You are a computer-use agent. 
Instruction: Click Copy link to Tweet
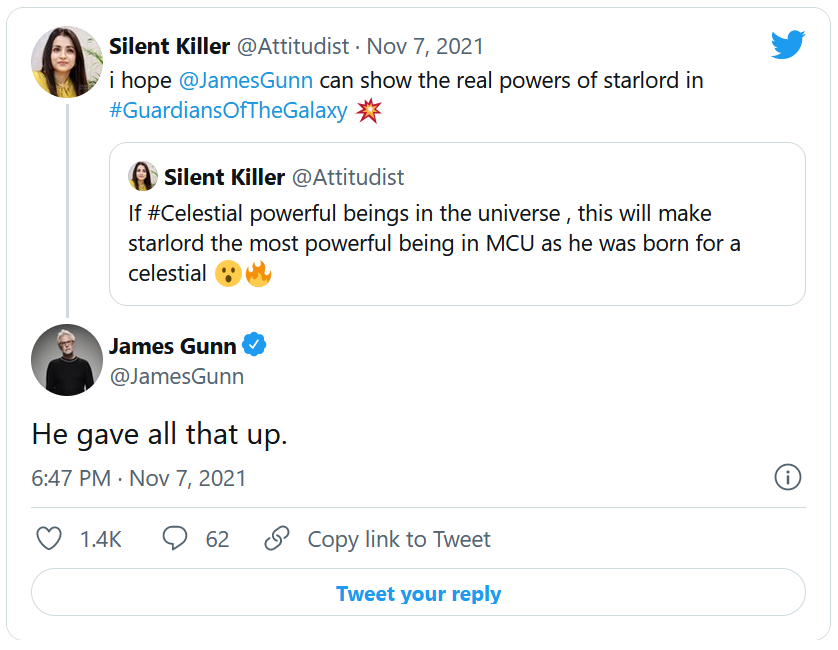coord(399,539)
